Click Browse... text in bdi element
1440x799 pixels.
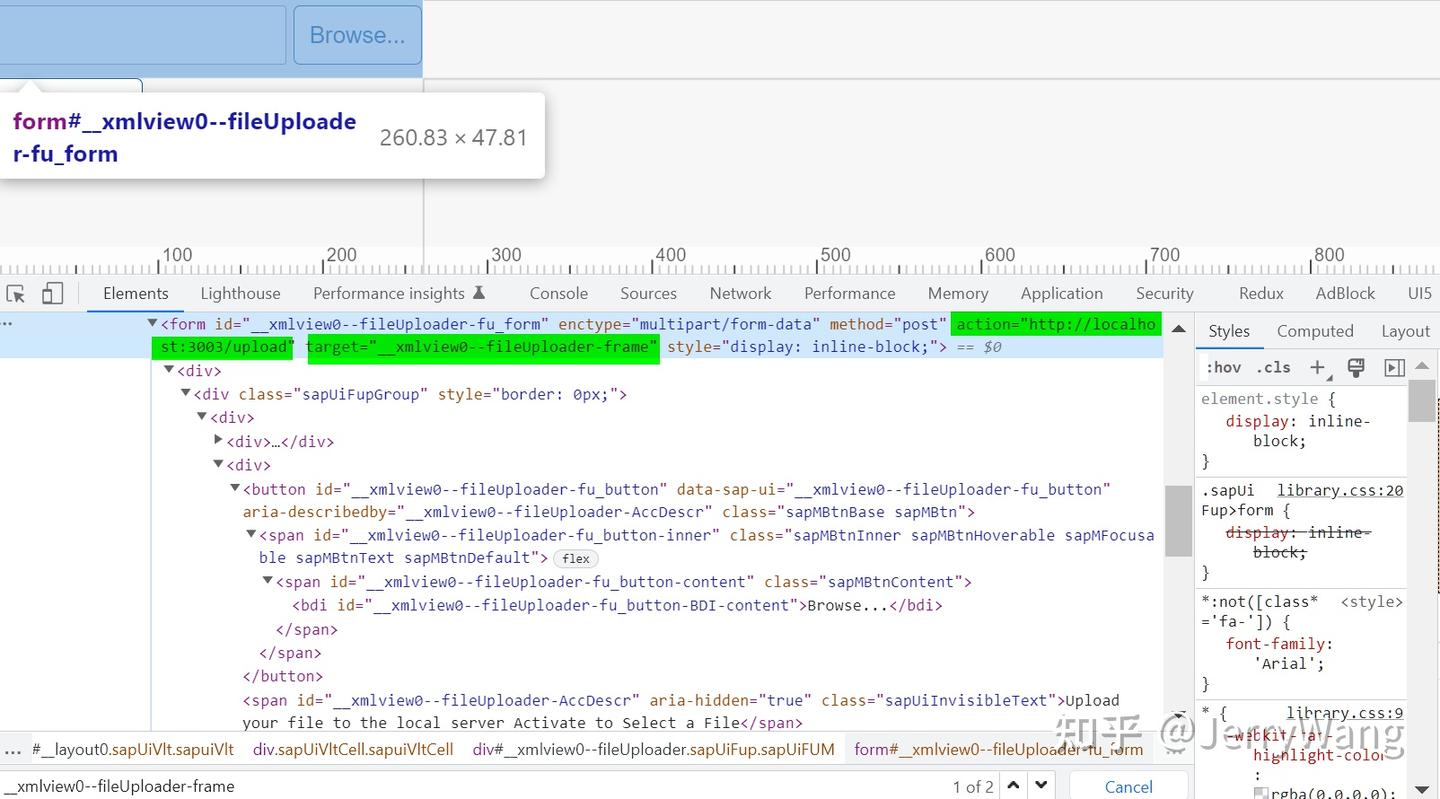pyautogui.click(x=847, y=605)
